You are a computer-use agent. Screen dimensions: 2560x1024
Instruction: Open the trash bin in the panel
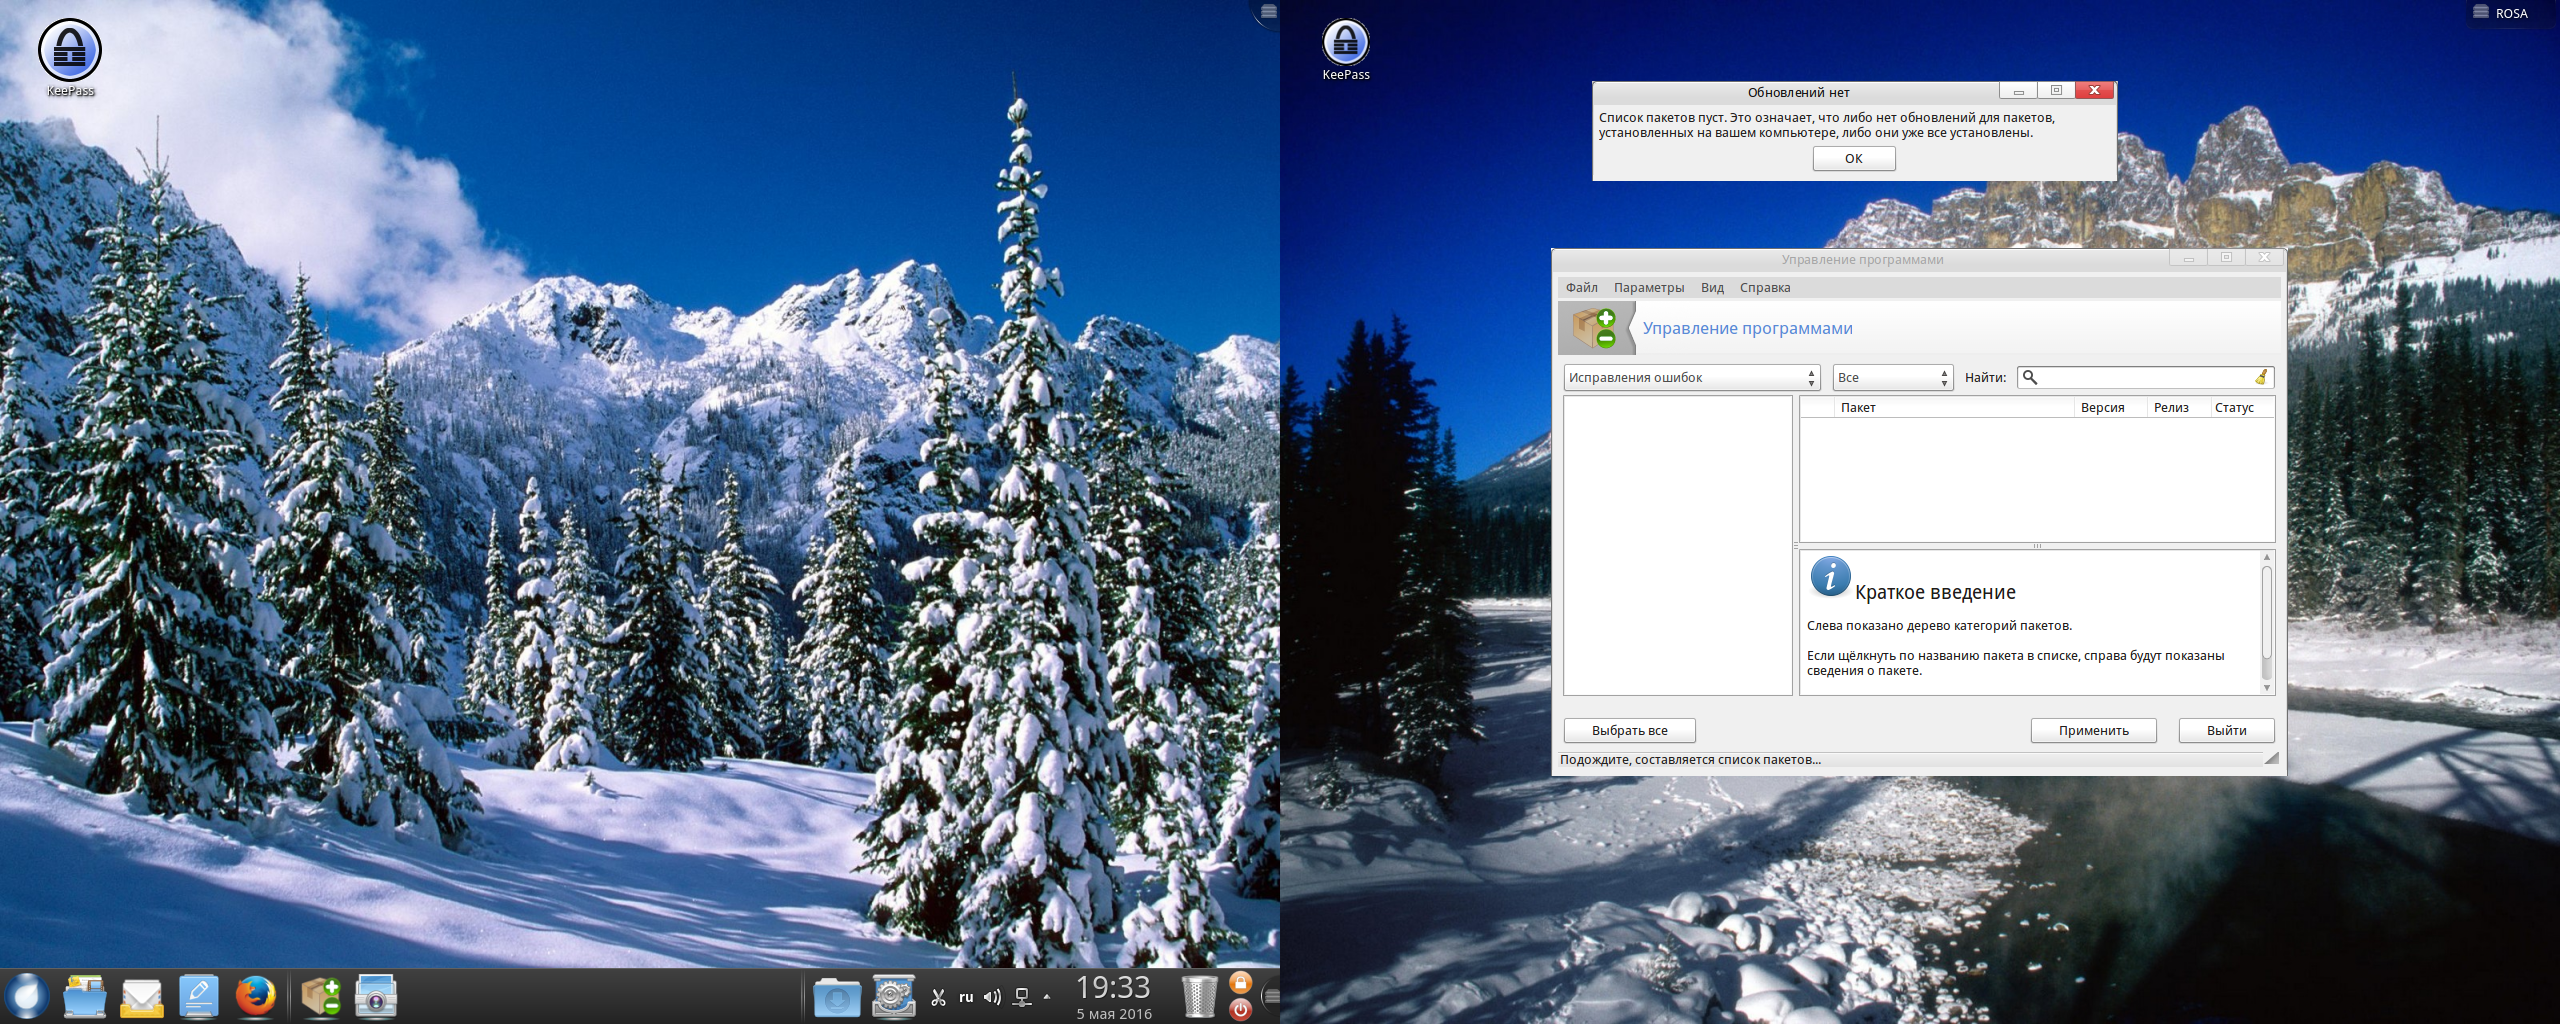point(1199,996)
